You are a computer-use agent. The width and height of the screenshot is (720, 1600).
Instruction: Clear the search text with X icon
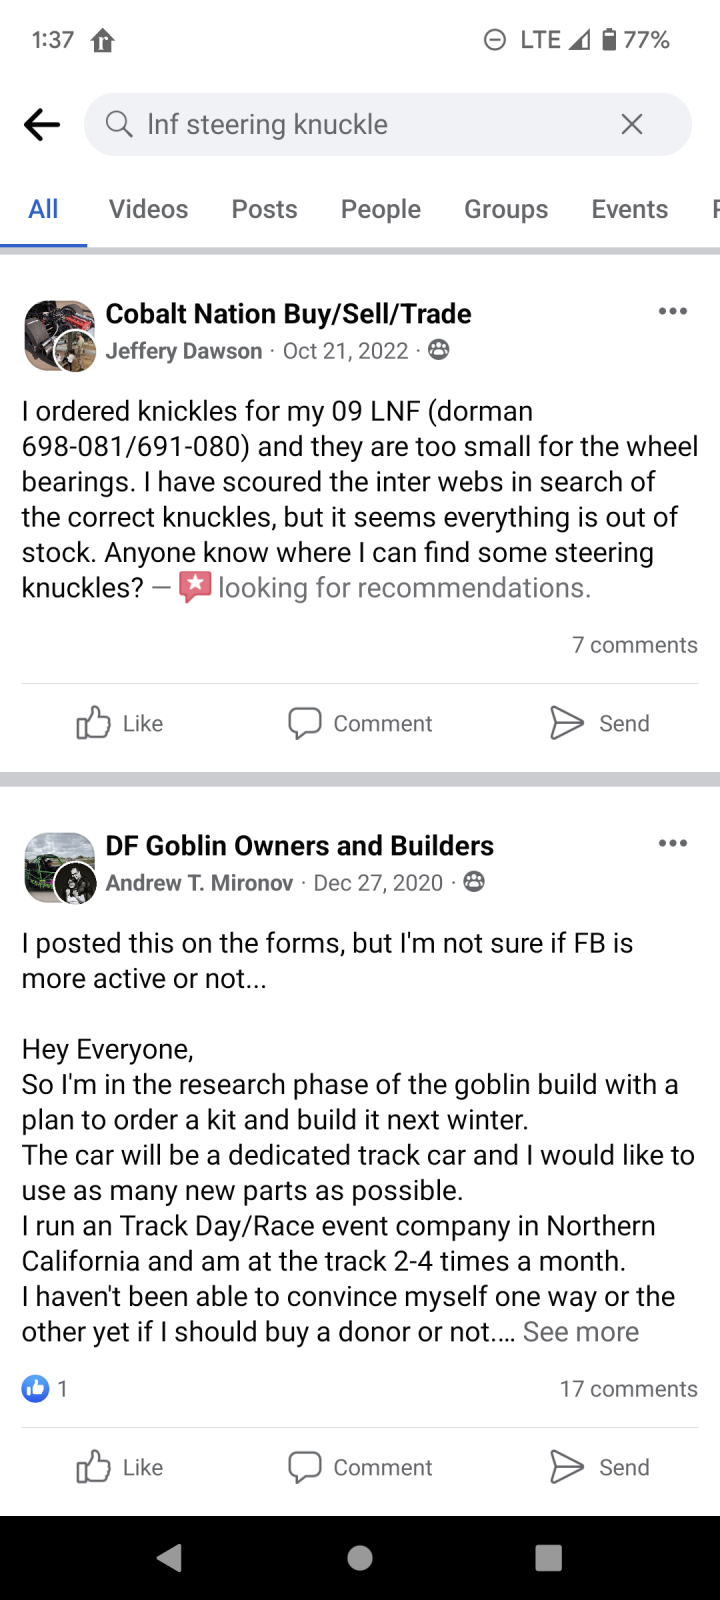coord(631,124)
